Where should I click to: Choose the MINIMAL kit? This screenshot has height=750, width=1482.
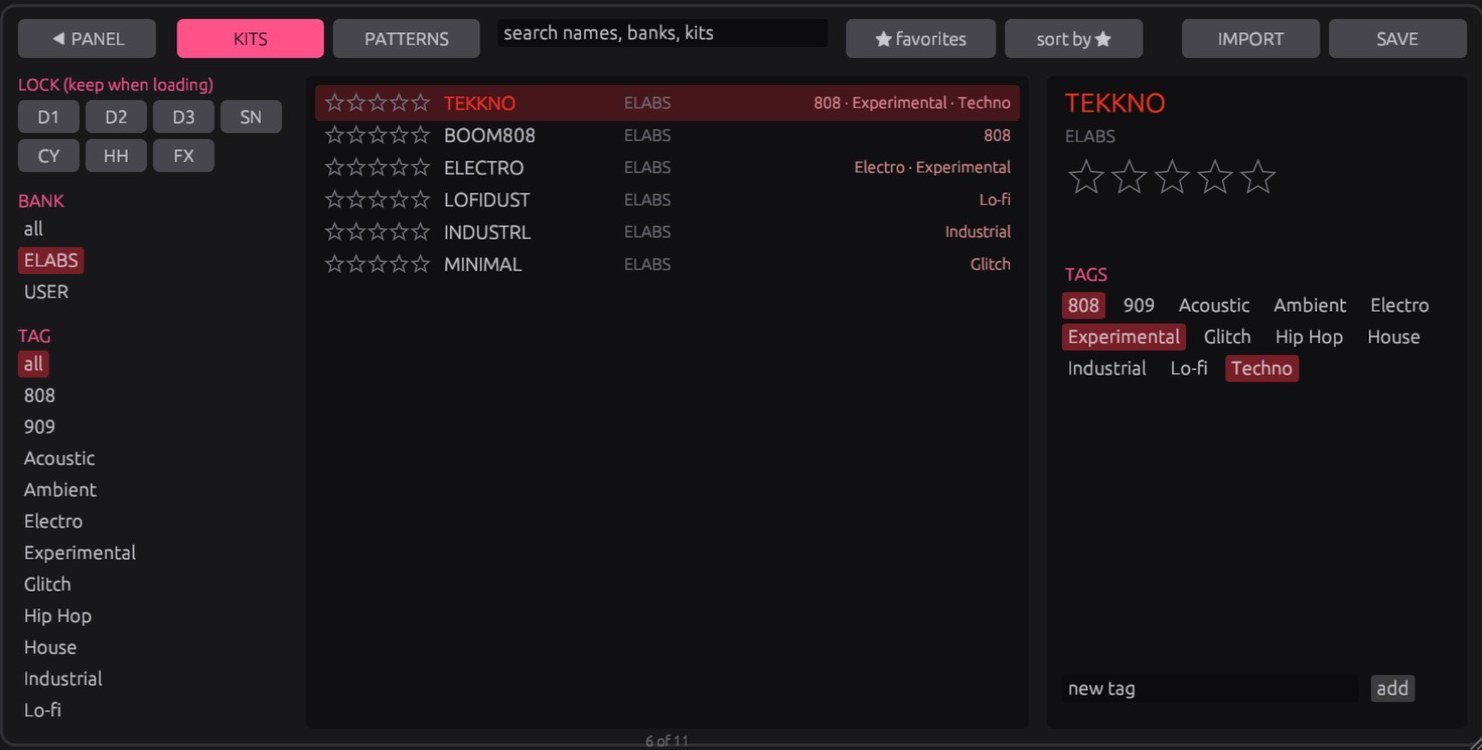667,264
